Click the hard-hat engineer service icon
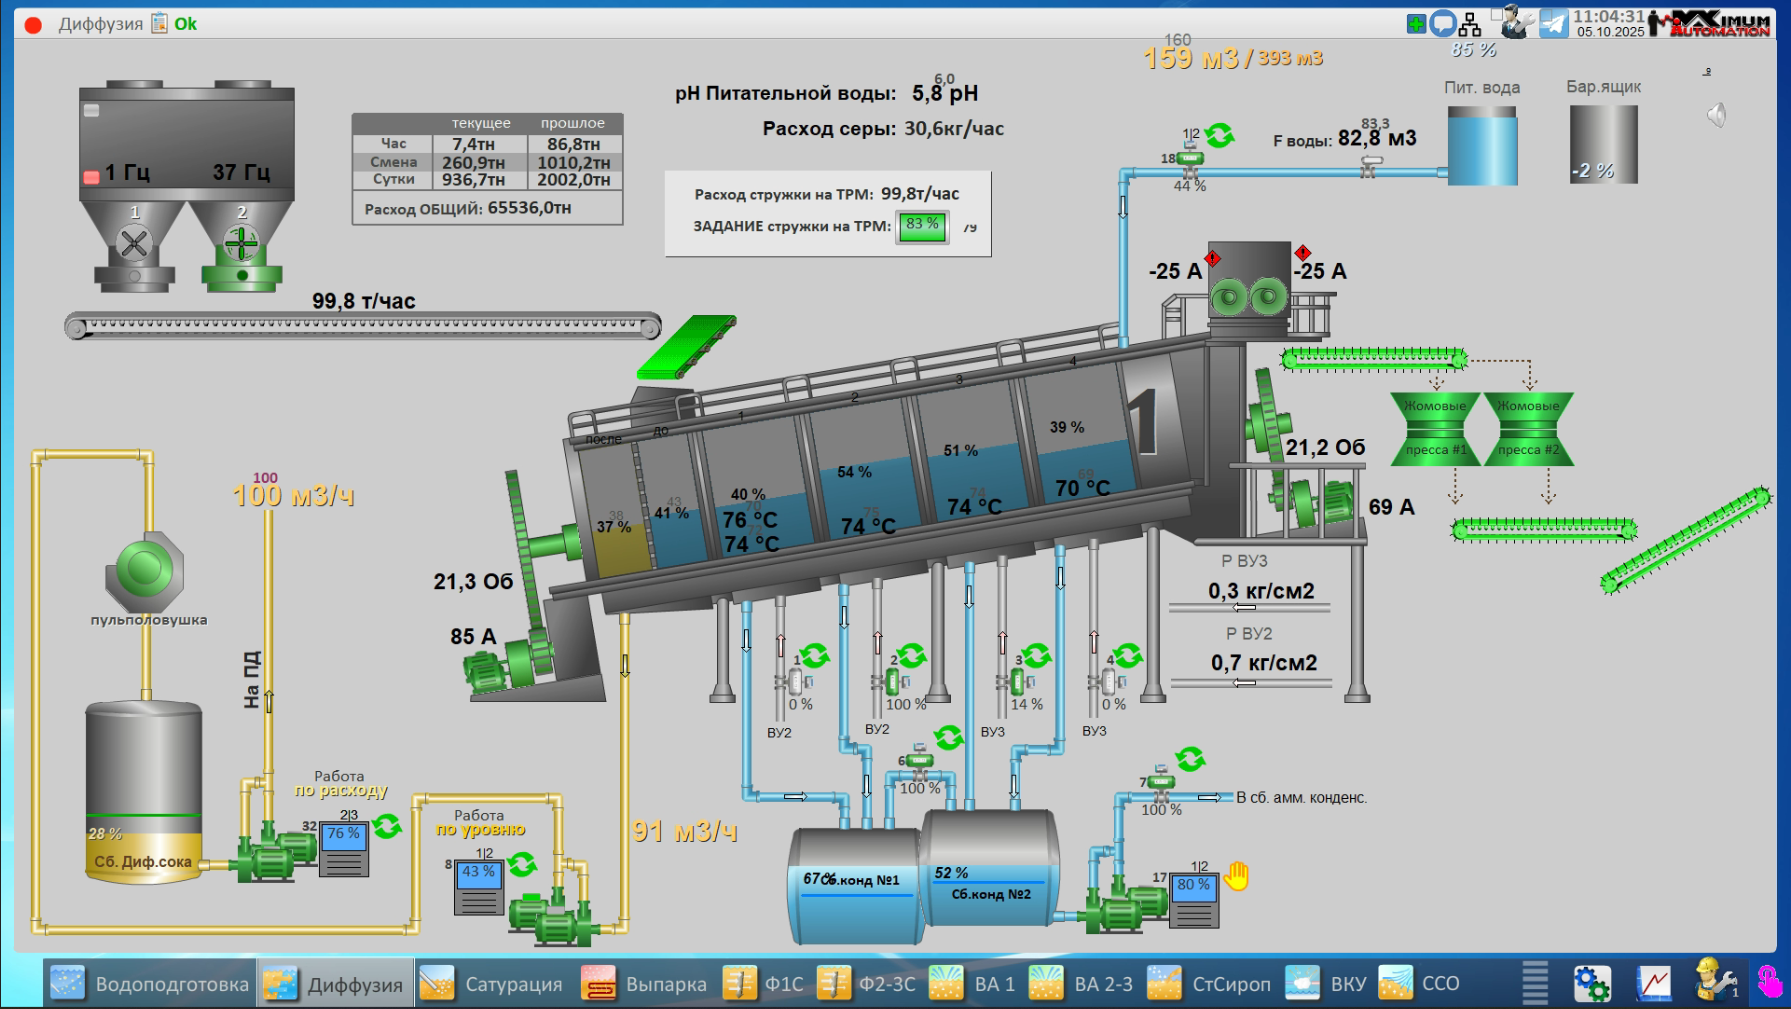Screen dimensions: 1791x1009 click(1715, 981)
